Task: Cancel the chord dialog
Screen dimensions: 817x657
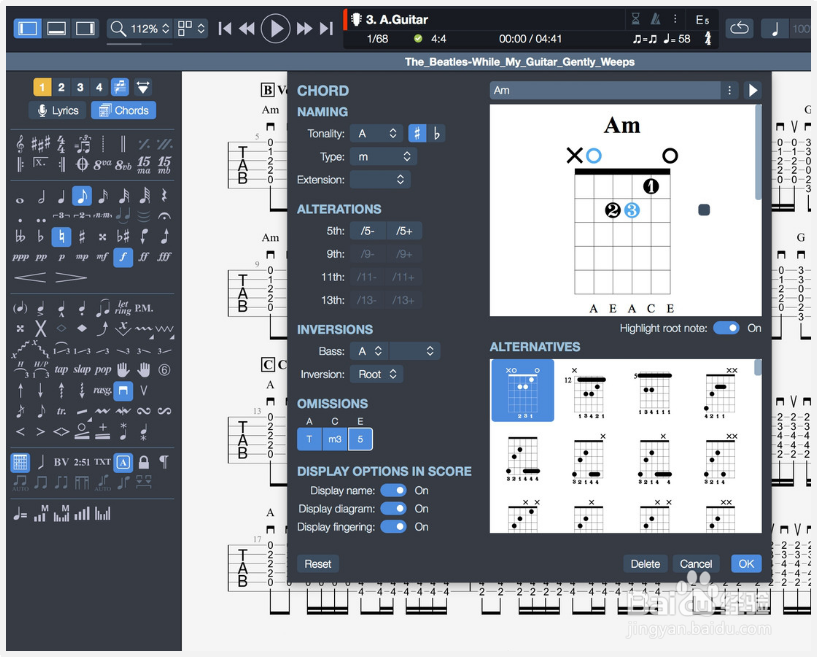Action: (x=696, y=564)
